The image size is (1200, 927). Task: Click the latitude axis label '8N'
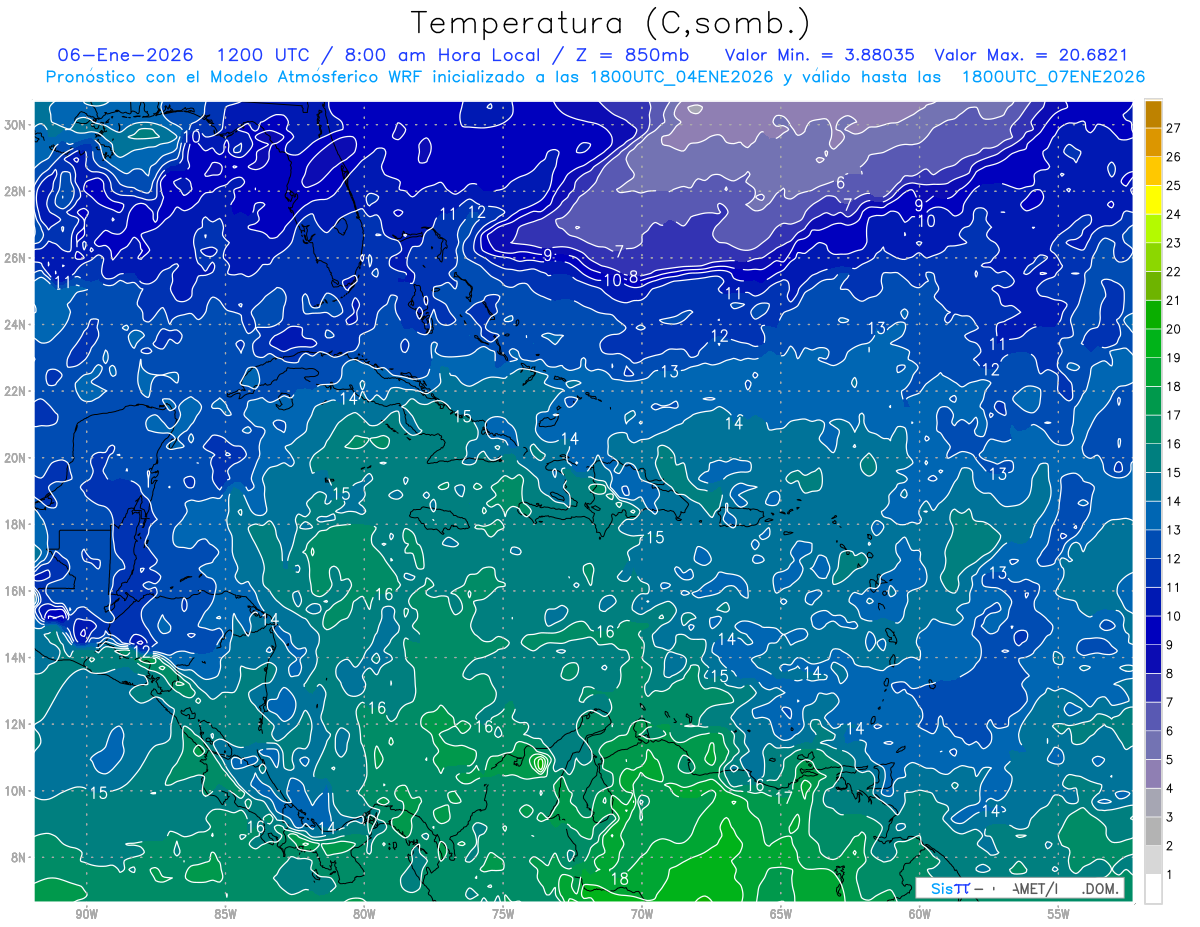coord(19,857)
